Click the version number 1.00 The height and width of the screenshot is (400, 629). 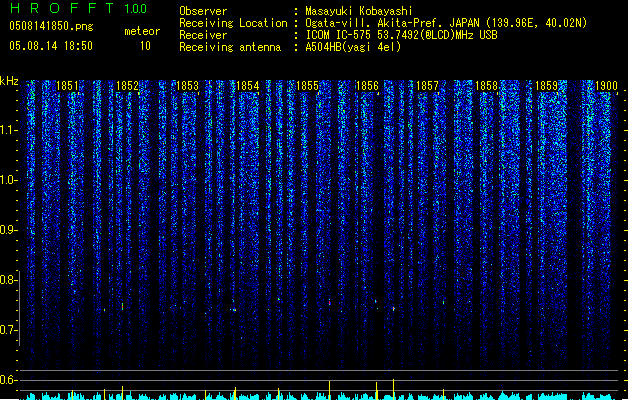tap(136, 9)
